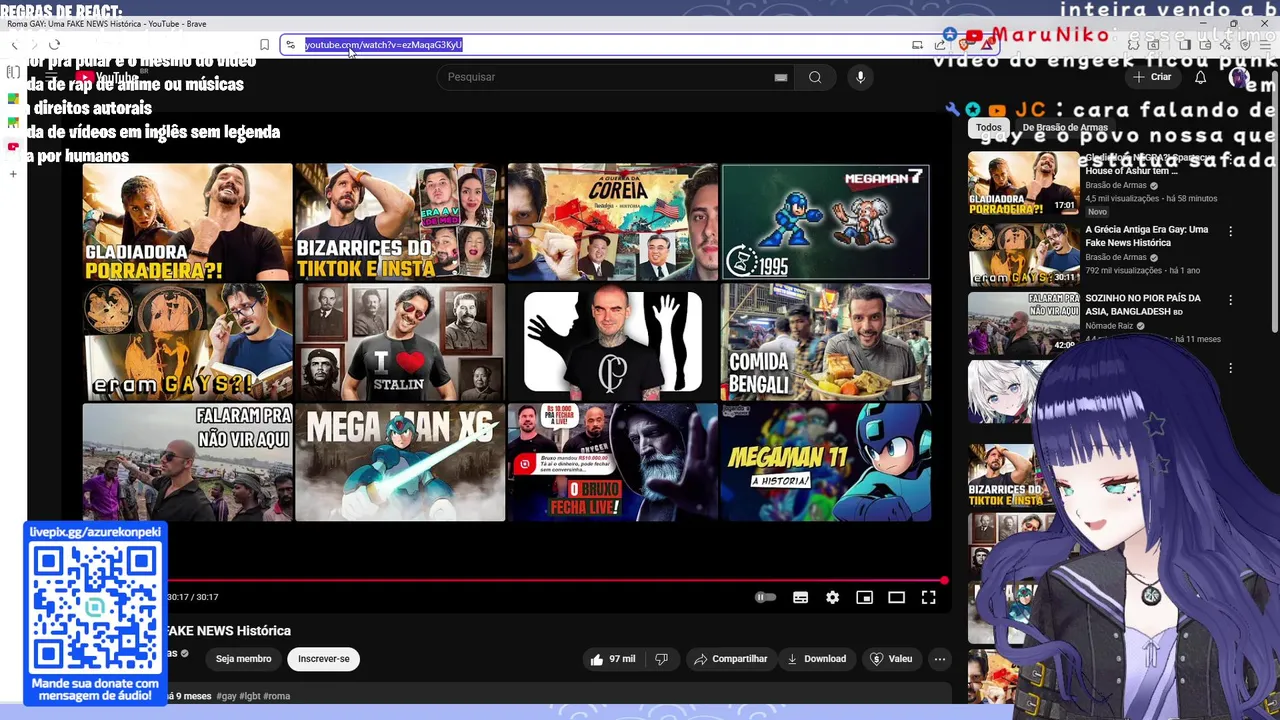Open the Brave hamburger main menu
This screenshot has width=1280, height=720.
(1265, 45)
